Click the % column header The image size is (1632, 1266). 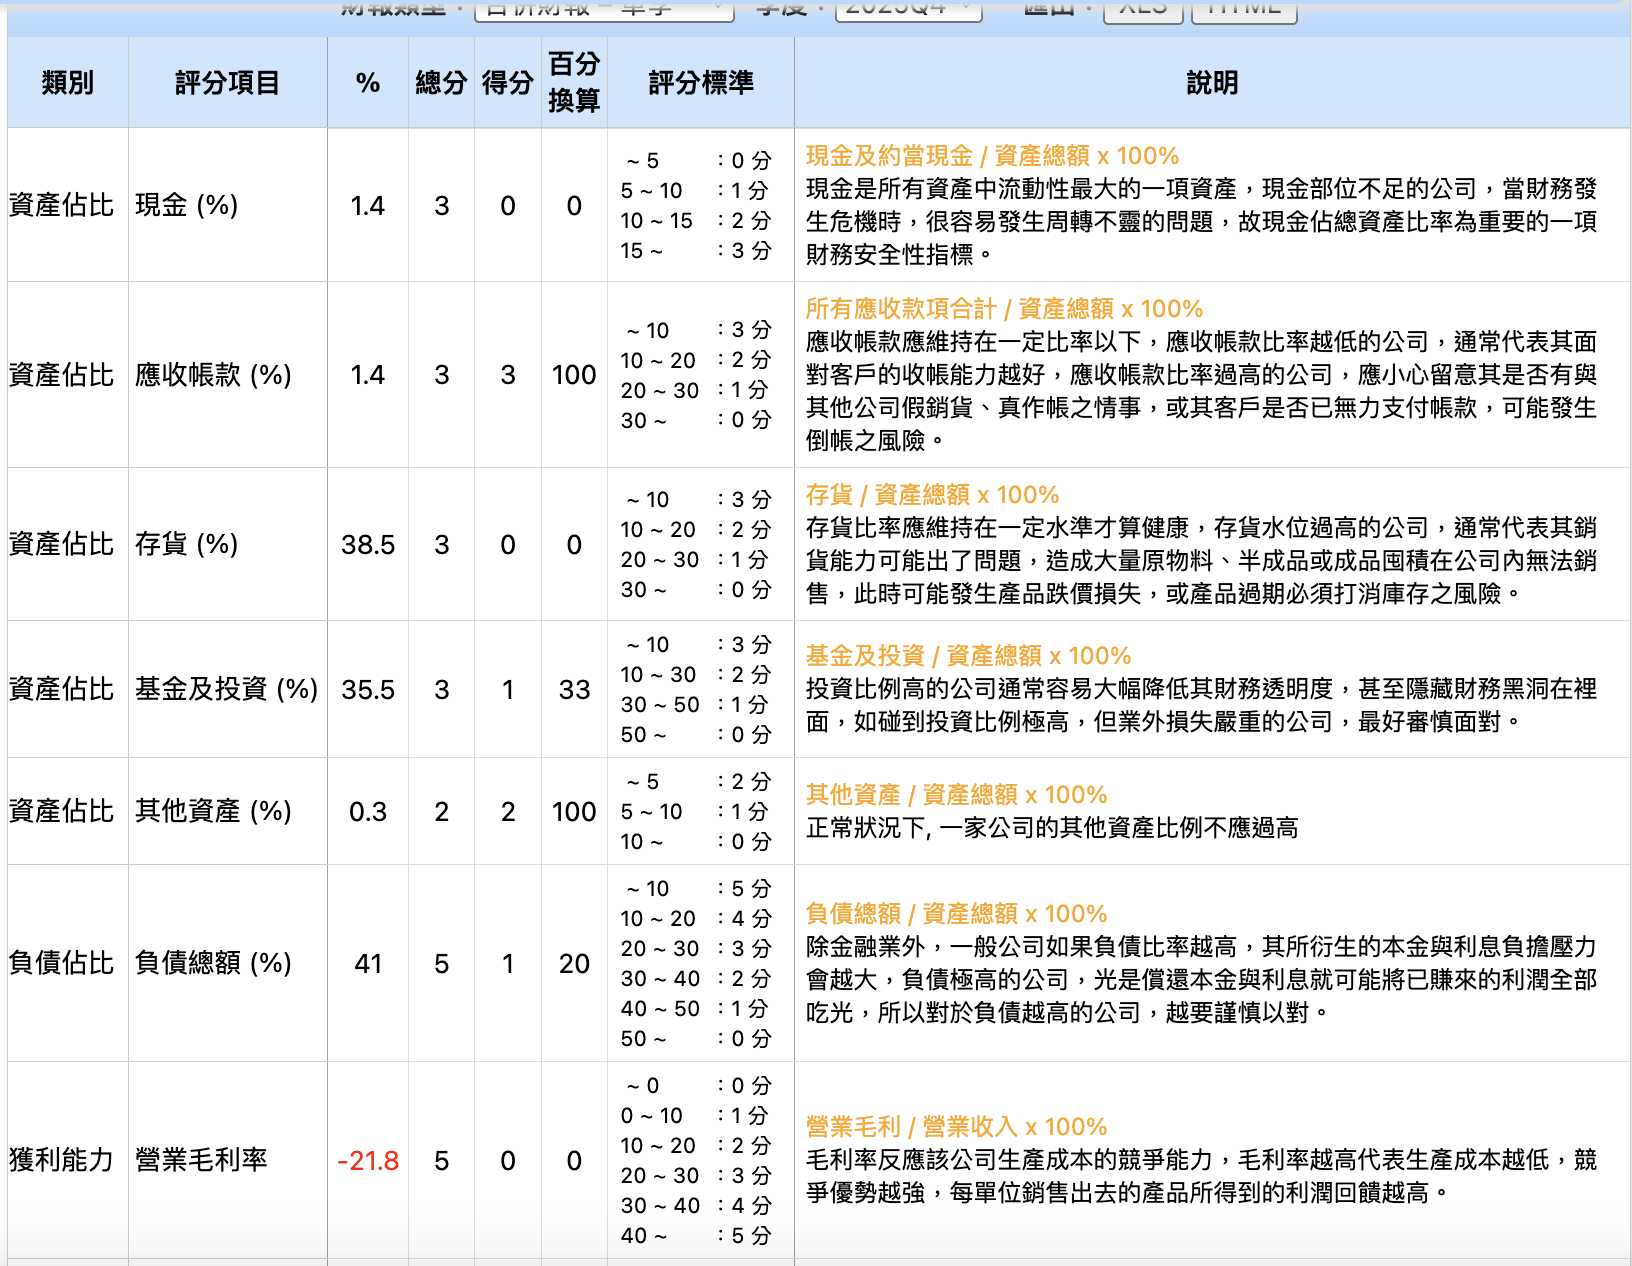(x=368, y=83)
